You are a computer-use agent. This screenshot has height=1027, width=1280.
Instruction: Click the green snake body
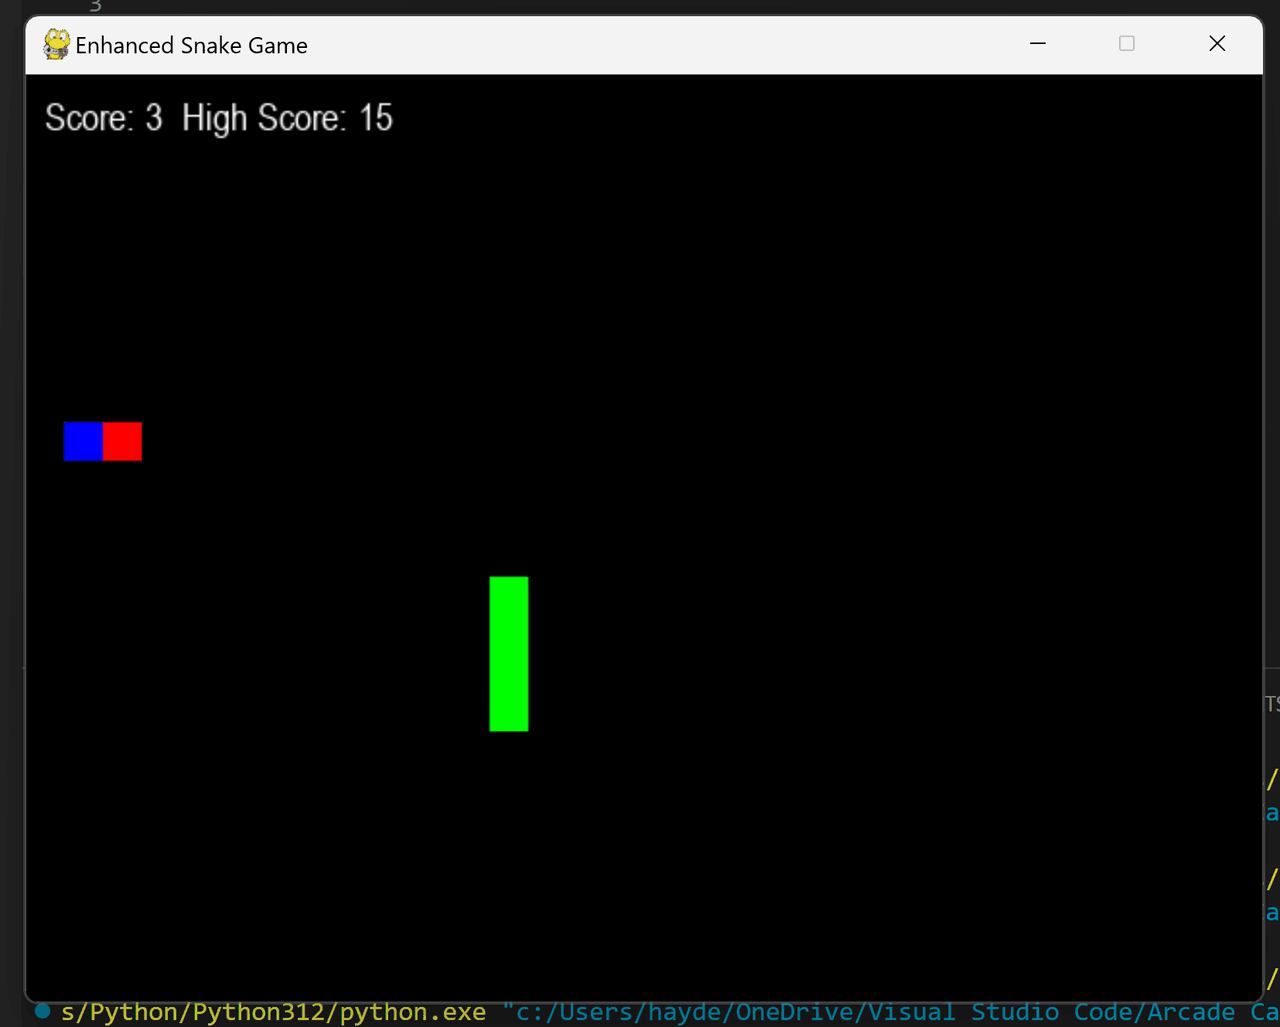[x=509, y=654]
